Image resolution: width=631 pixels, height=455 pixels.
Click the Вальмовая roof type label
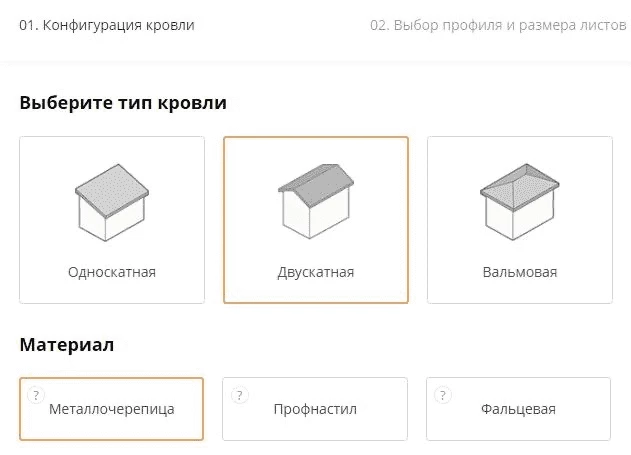pos(520,272)
